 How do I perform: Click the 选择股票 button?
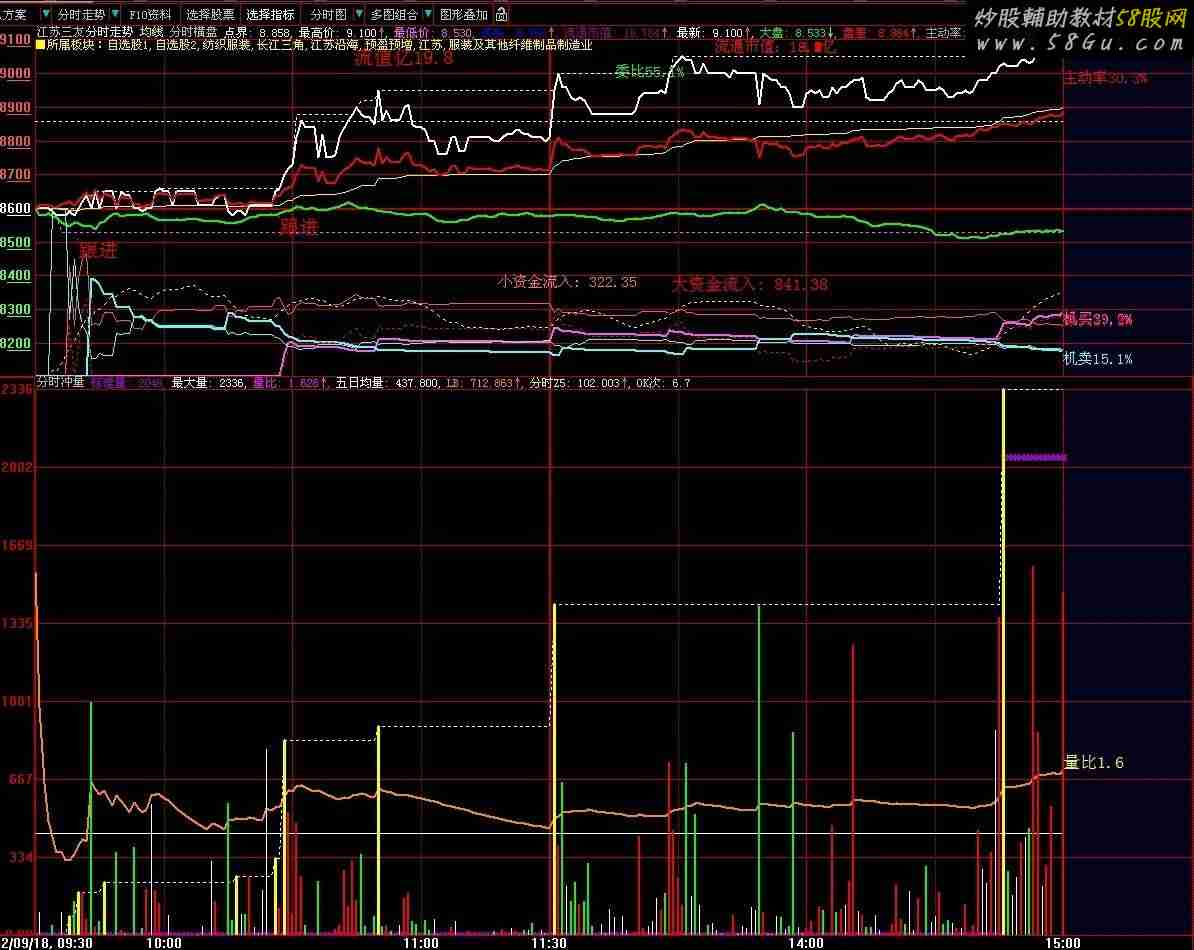[x=210, y=14]
